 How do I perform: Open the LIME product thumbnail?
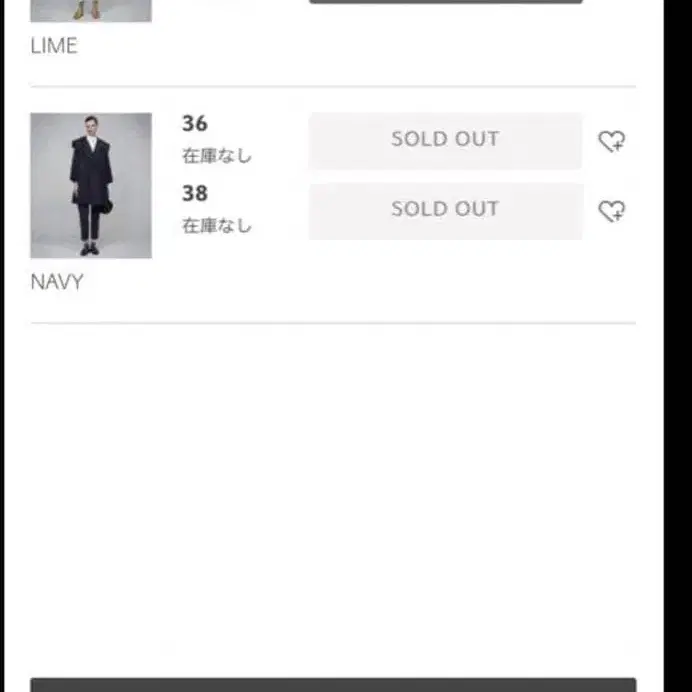tap(91, 10)
